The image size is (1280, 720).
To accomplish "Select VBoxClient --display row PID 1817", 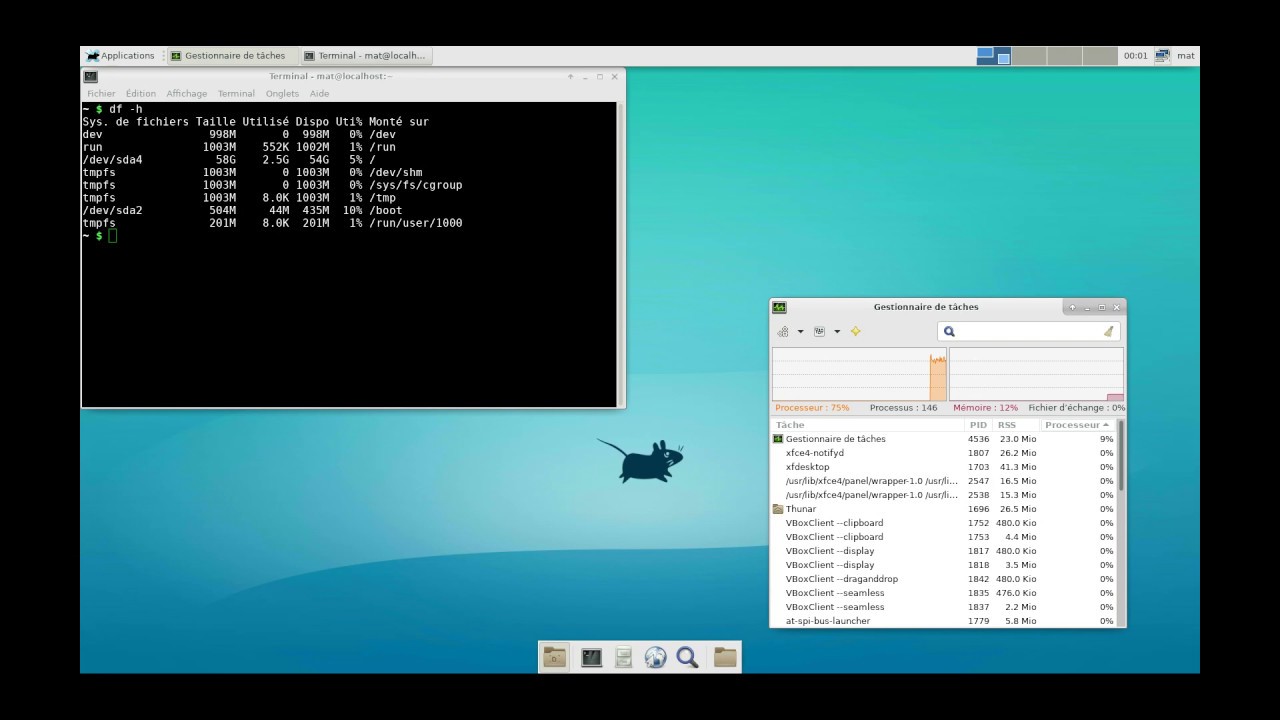I will [943, 551].
